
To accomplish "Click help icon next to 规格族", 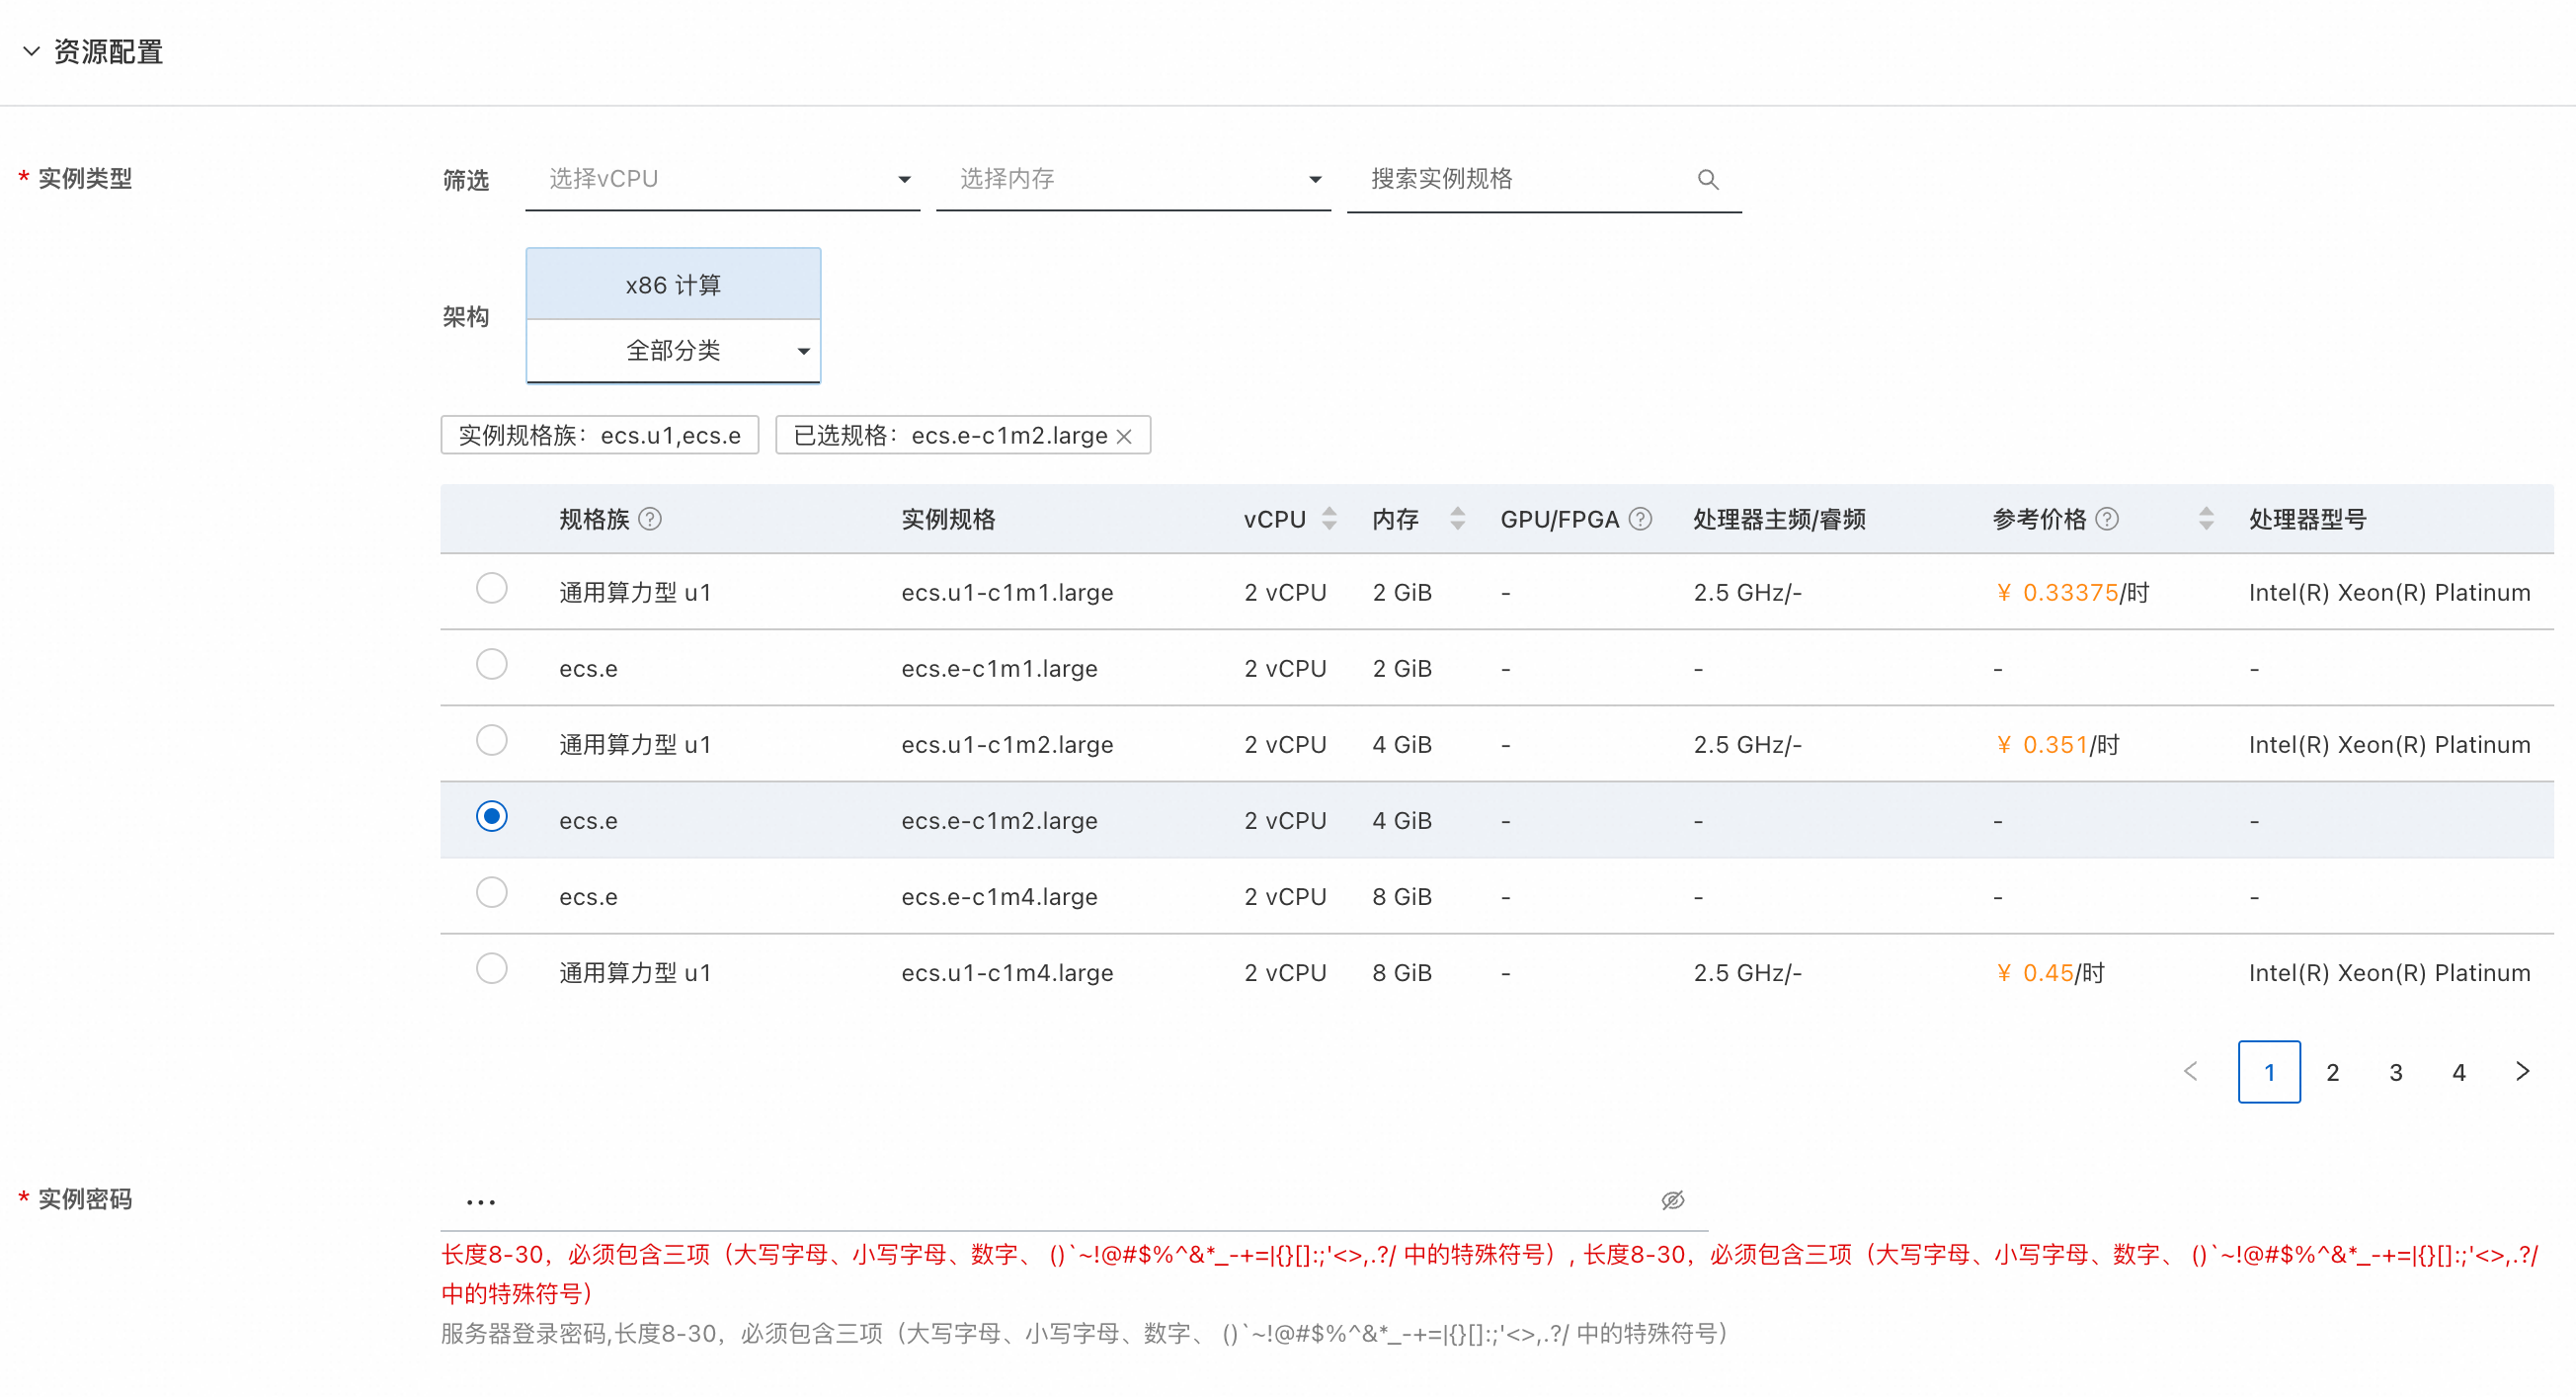I will coord(650,519).
